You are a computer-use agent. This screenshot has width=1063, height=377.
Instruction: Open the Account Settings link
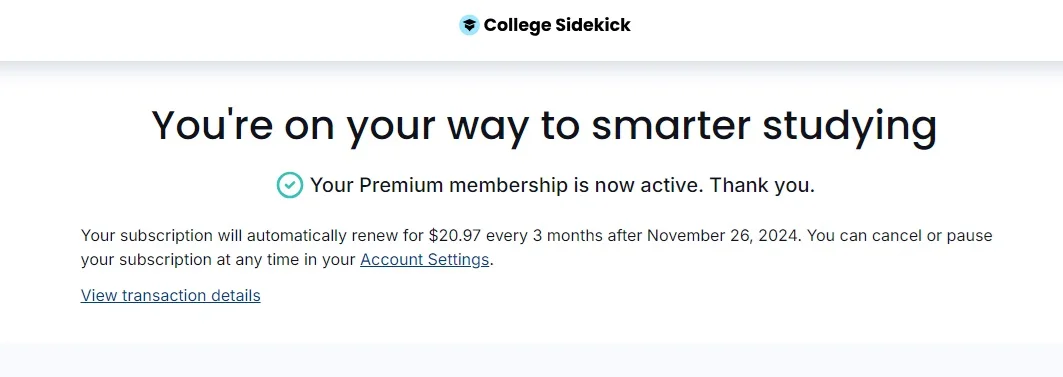[424, 260]
